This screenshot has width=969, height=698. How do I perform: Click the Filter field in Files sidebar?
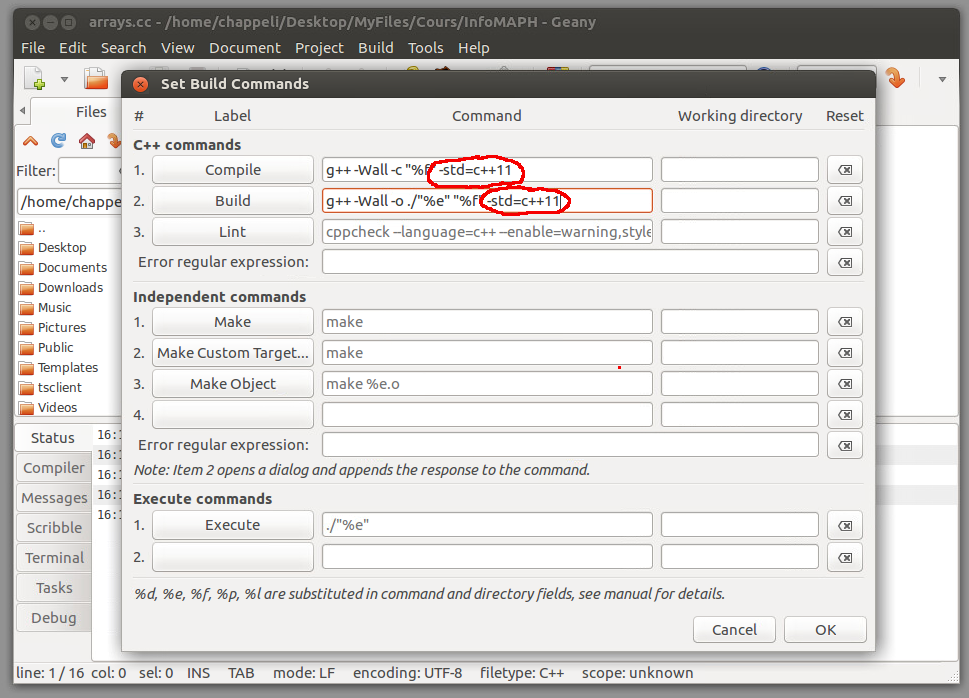coord(90,171)
